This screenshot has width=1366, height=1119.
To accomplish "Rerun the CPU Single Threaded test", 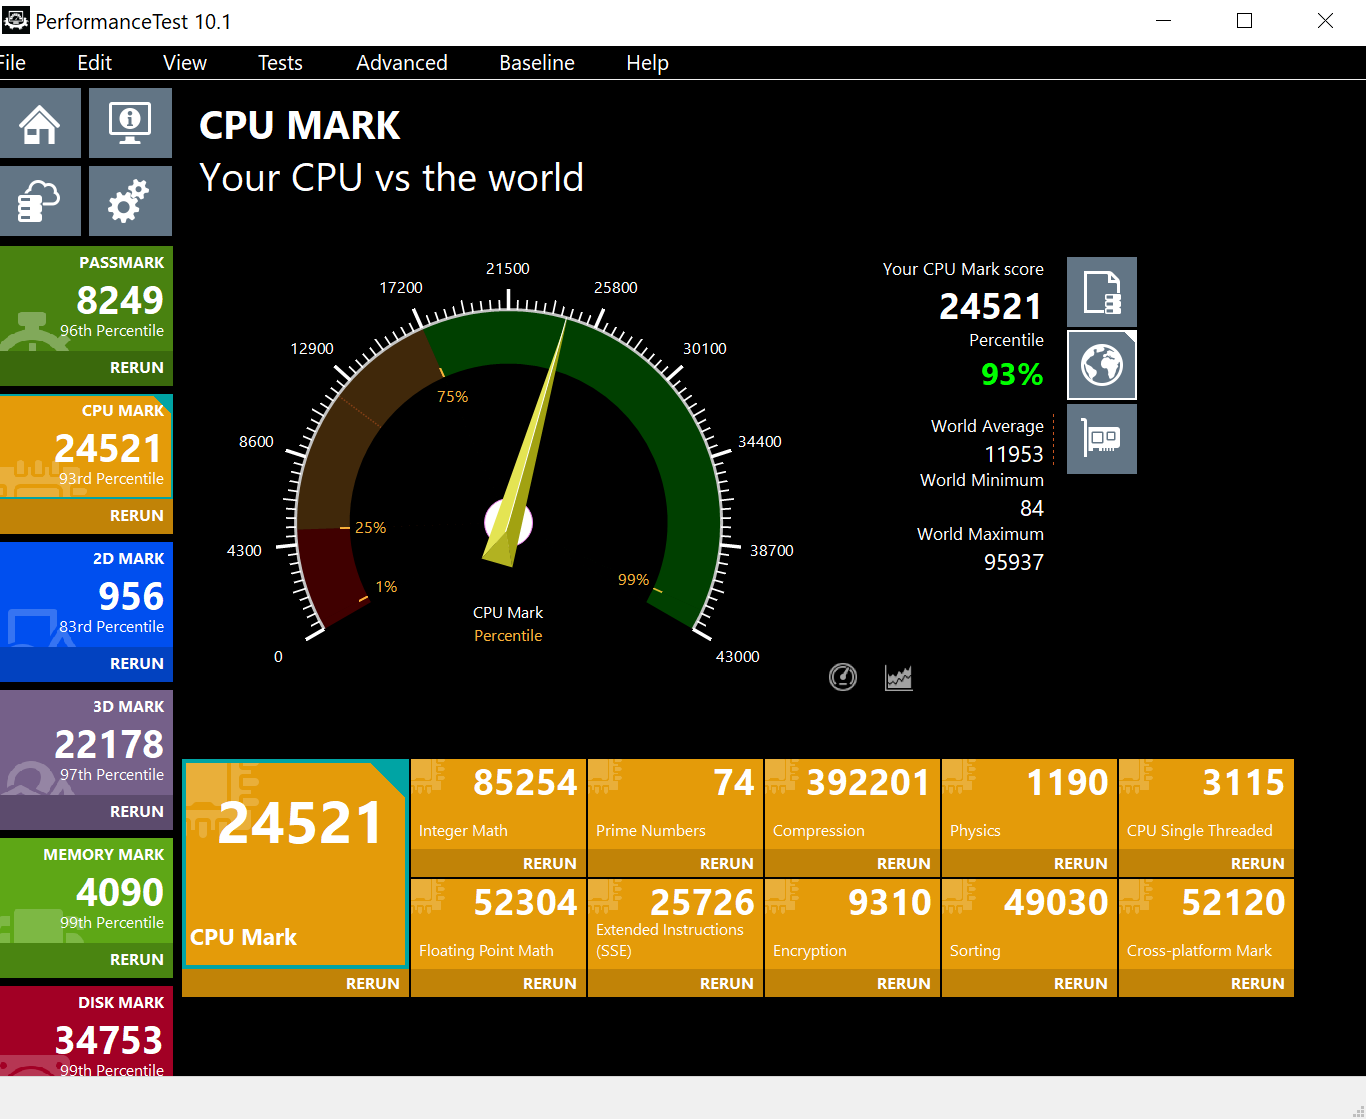I will [1257, 863].
